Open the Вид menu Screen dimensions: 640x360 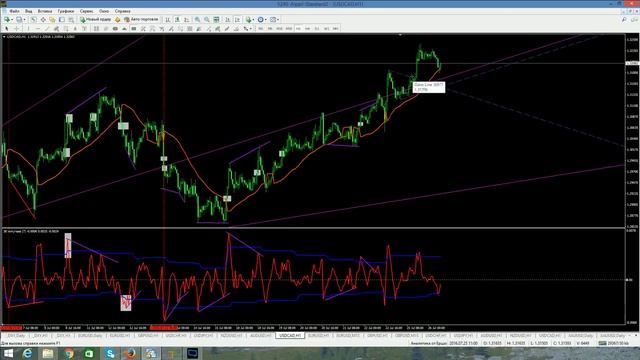tap(29, 11)
